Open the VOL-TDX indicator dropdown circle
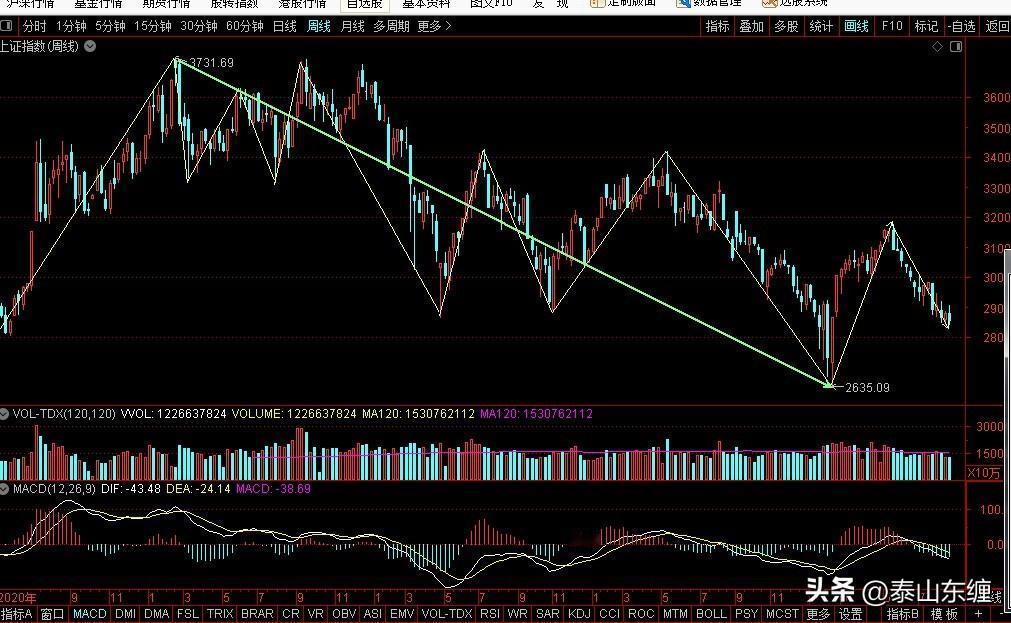The height and width of the screenshot is (623, 1011). click(x=5, y=413)
